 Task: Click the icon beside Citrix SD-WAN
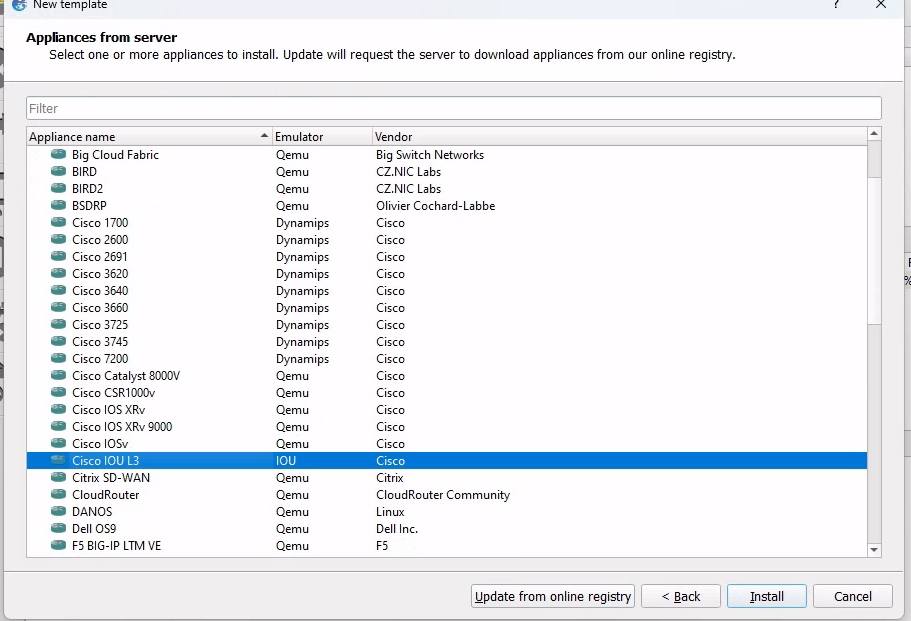[x=58, y=478]
